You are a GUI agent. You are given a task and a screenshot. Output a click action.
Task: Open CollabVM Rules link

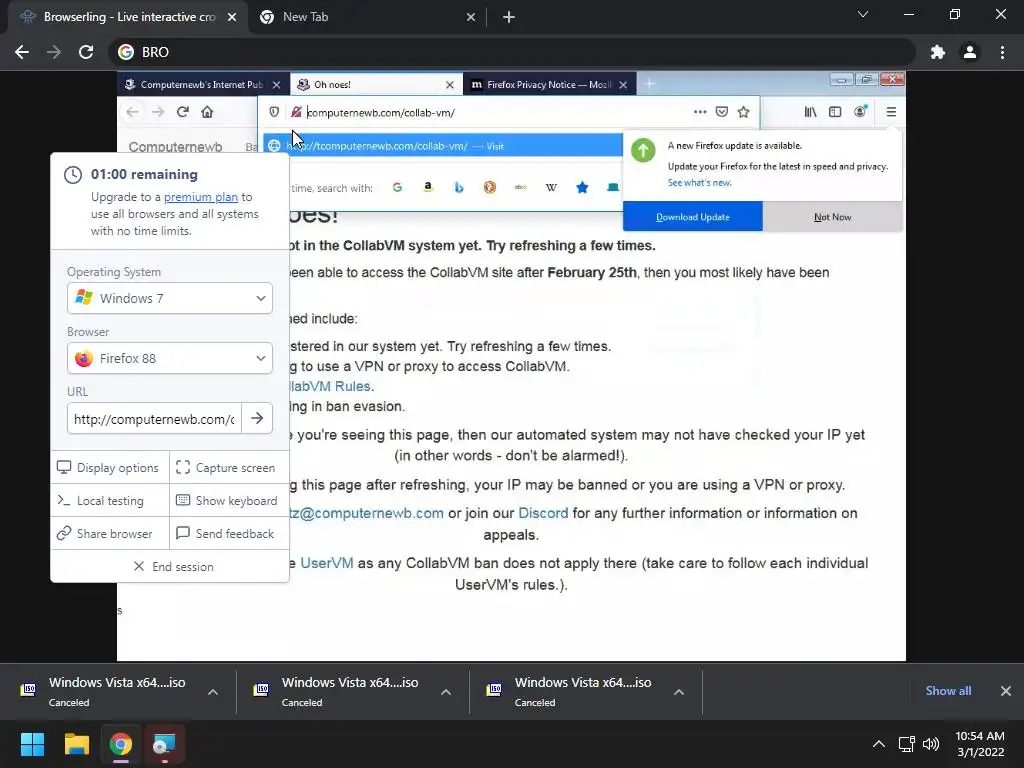pyautogui.click(x=329, y=386)
